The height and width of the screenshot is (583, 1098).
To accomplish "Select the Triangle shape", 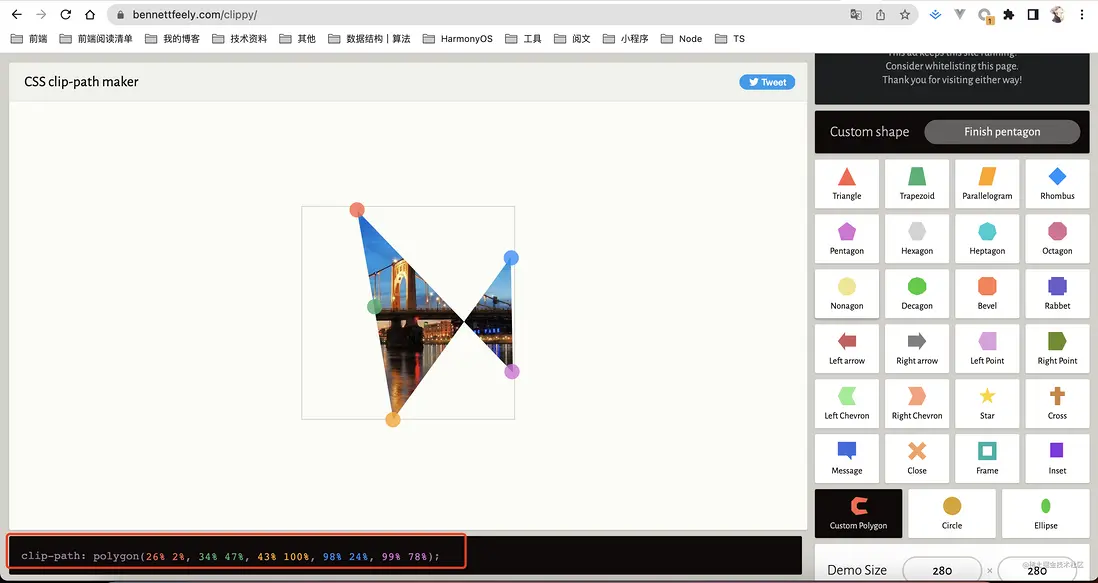I will tap(847, 183).
